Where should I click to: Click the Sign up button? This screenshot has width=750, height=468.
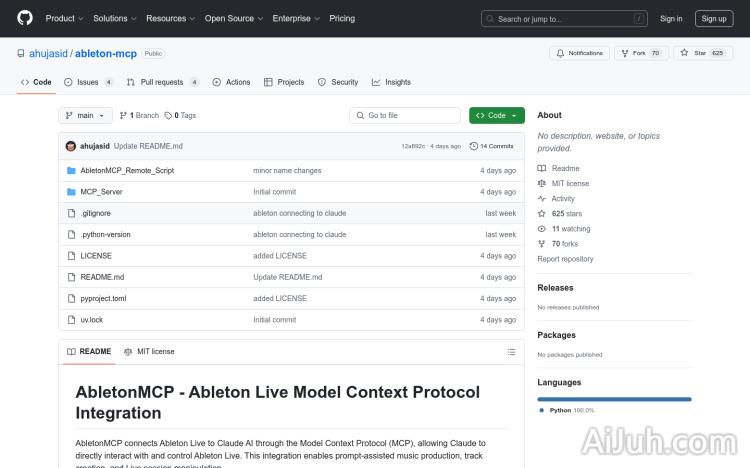[714, 18]
